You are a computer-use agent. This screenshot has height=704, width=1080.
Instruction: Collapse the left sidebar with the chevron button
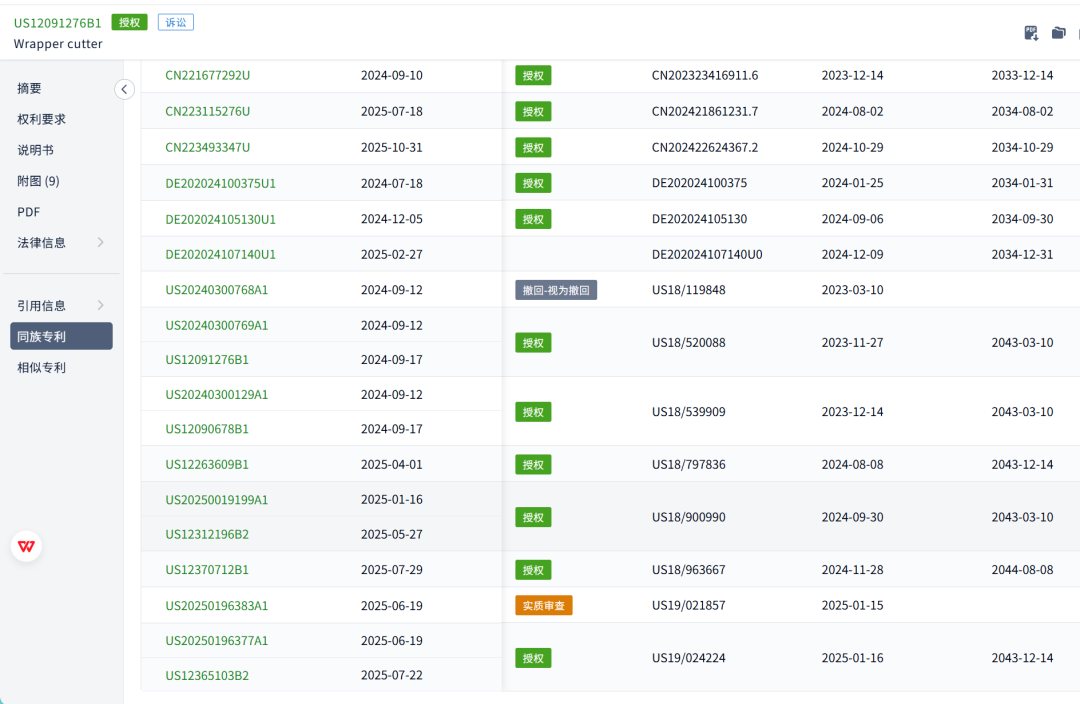coord(124,89)
